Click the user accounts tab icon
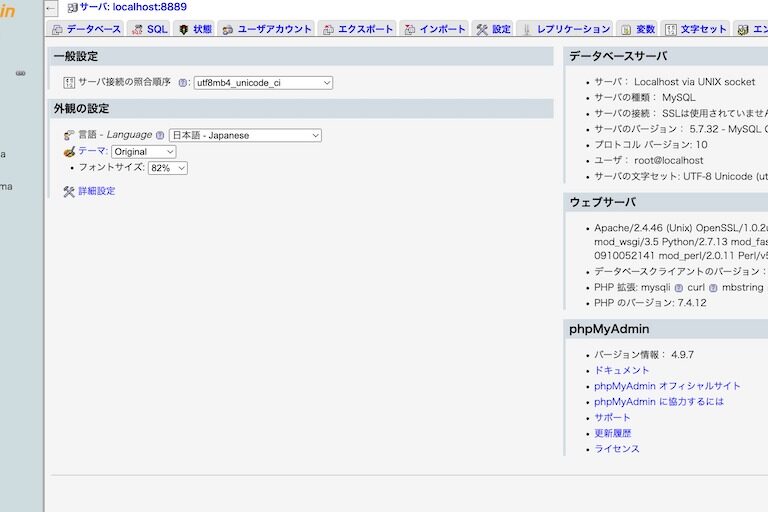 [x=228, y=30]
